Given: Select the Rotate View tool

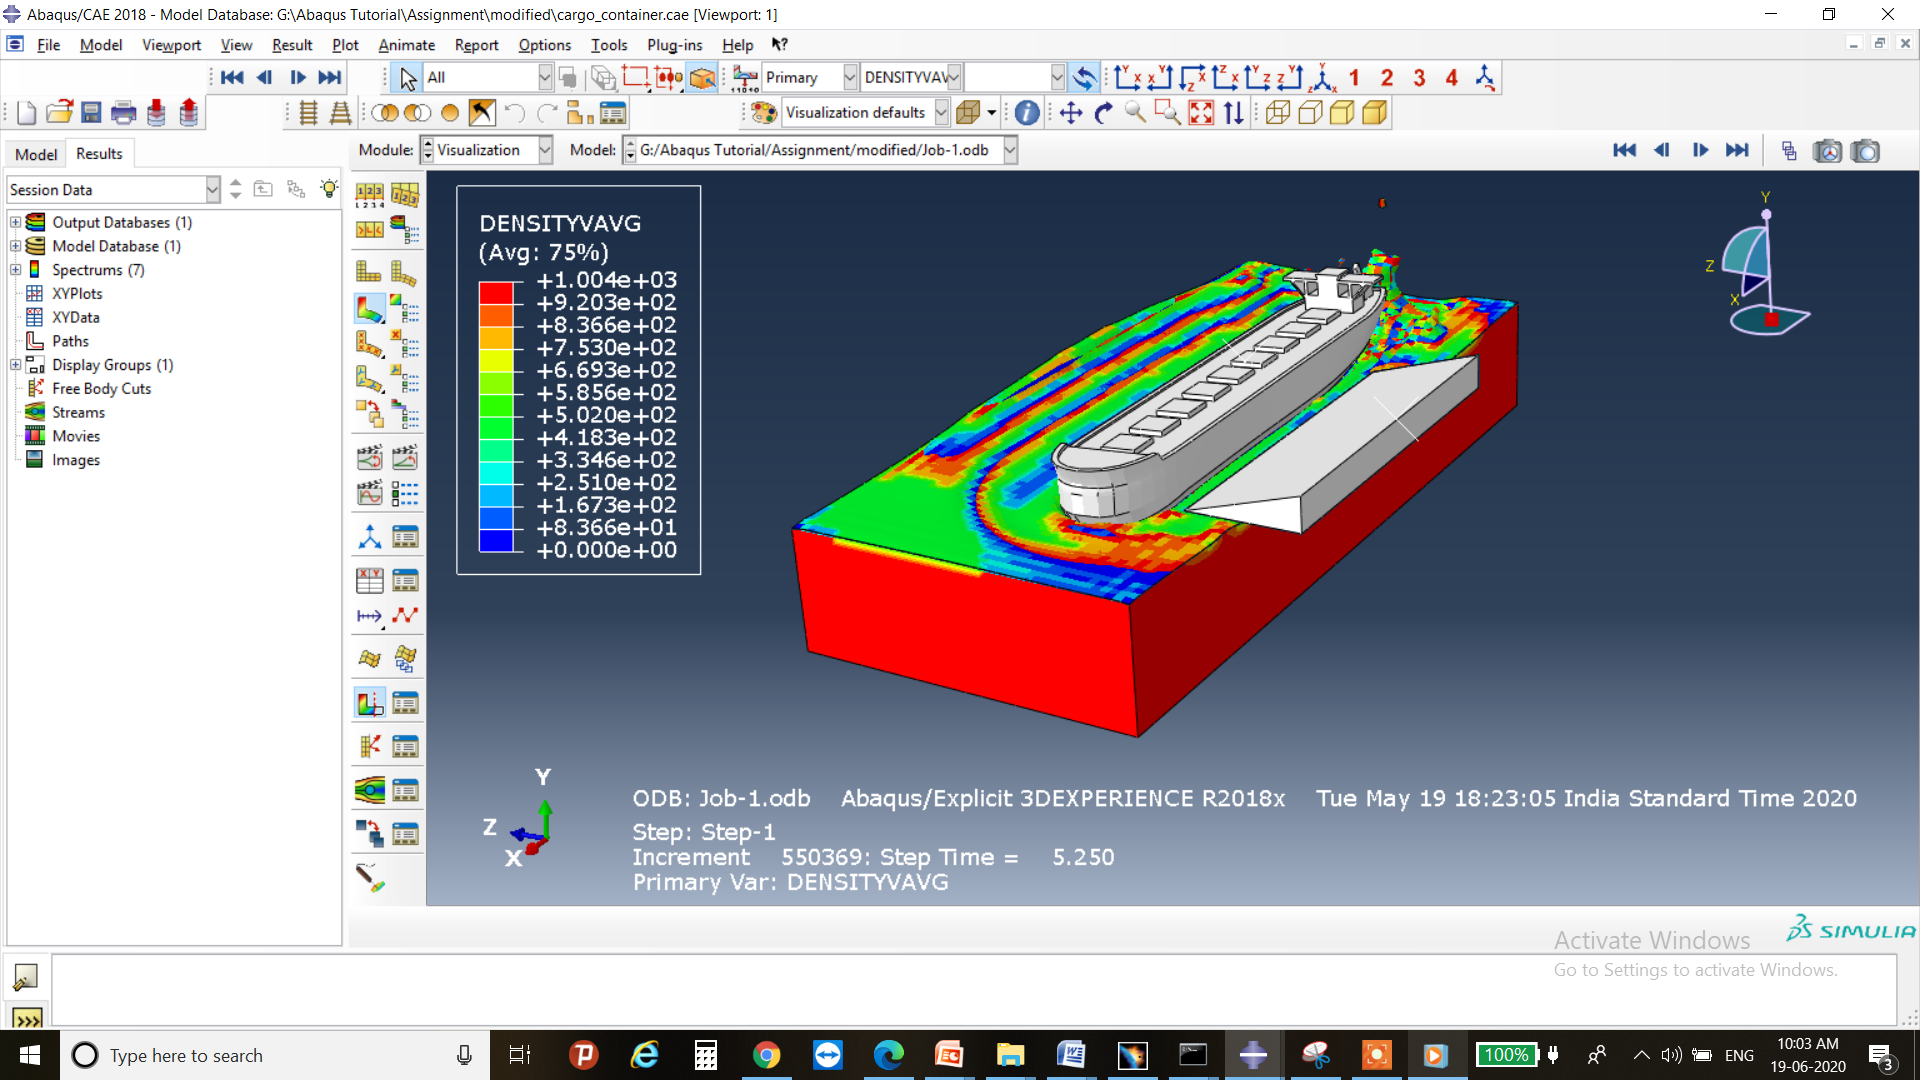Looking at the screenshot, I should 1103,113.
